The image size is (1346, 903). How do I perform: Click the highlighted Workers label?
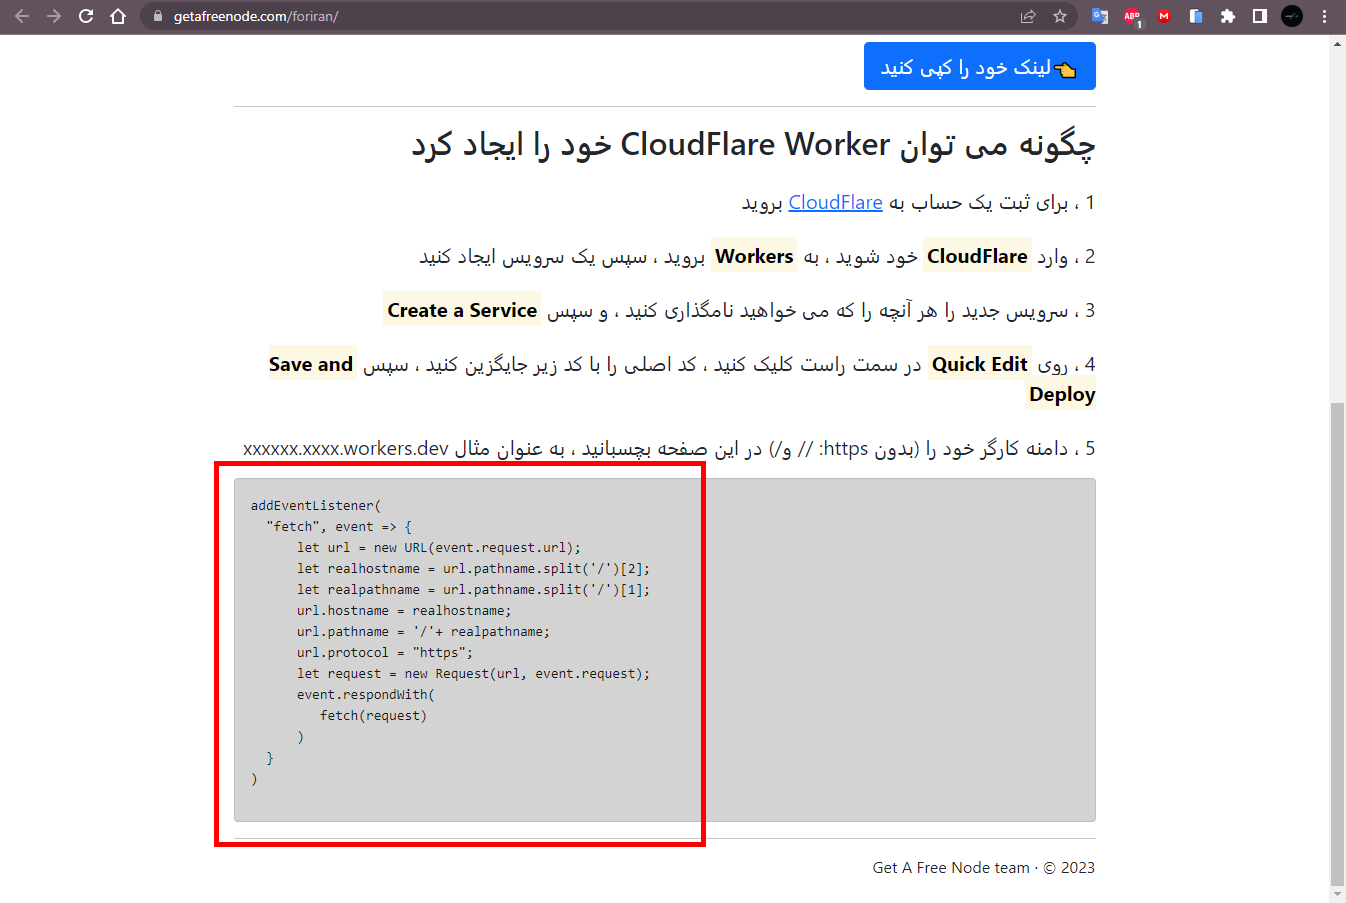pyautogui.click(x=754, y=256)
